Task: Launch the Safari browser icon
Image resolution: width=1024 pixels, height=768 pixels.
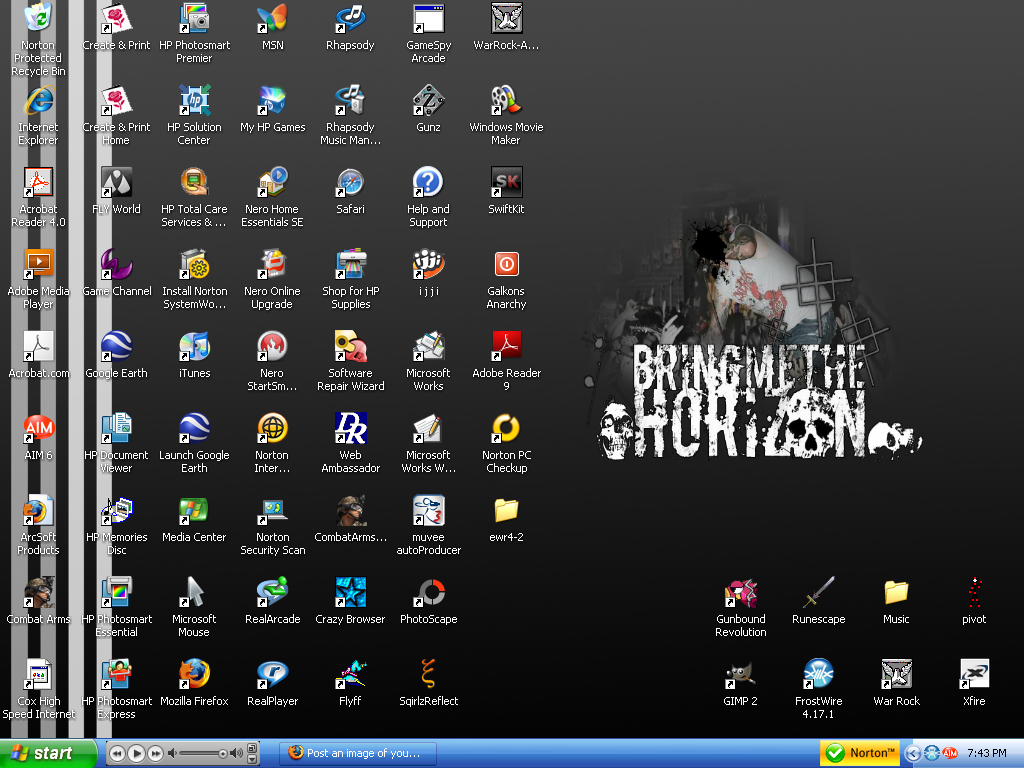Action: (350, 183)
